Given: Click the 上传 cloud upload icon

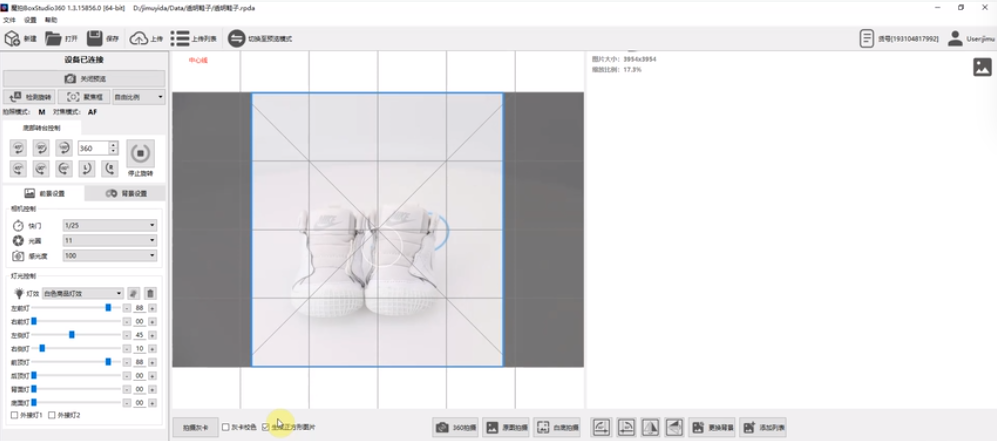Looking at the screenshot, I should coord(138,39).
